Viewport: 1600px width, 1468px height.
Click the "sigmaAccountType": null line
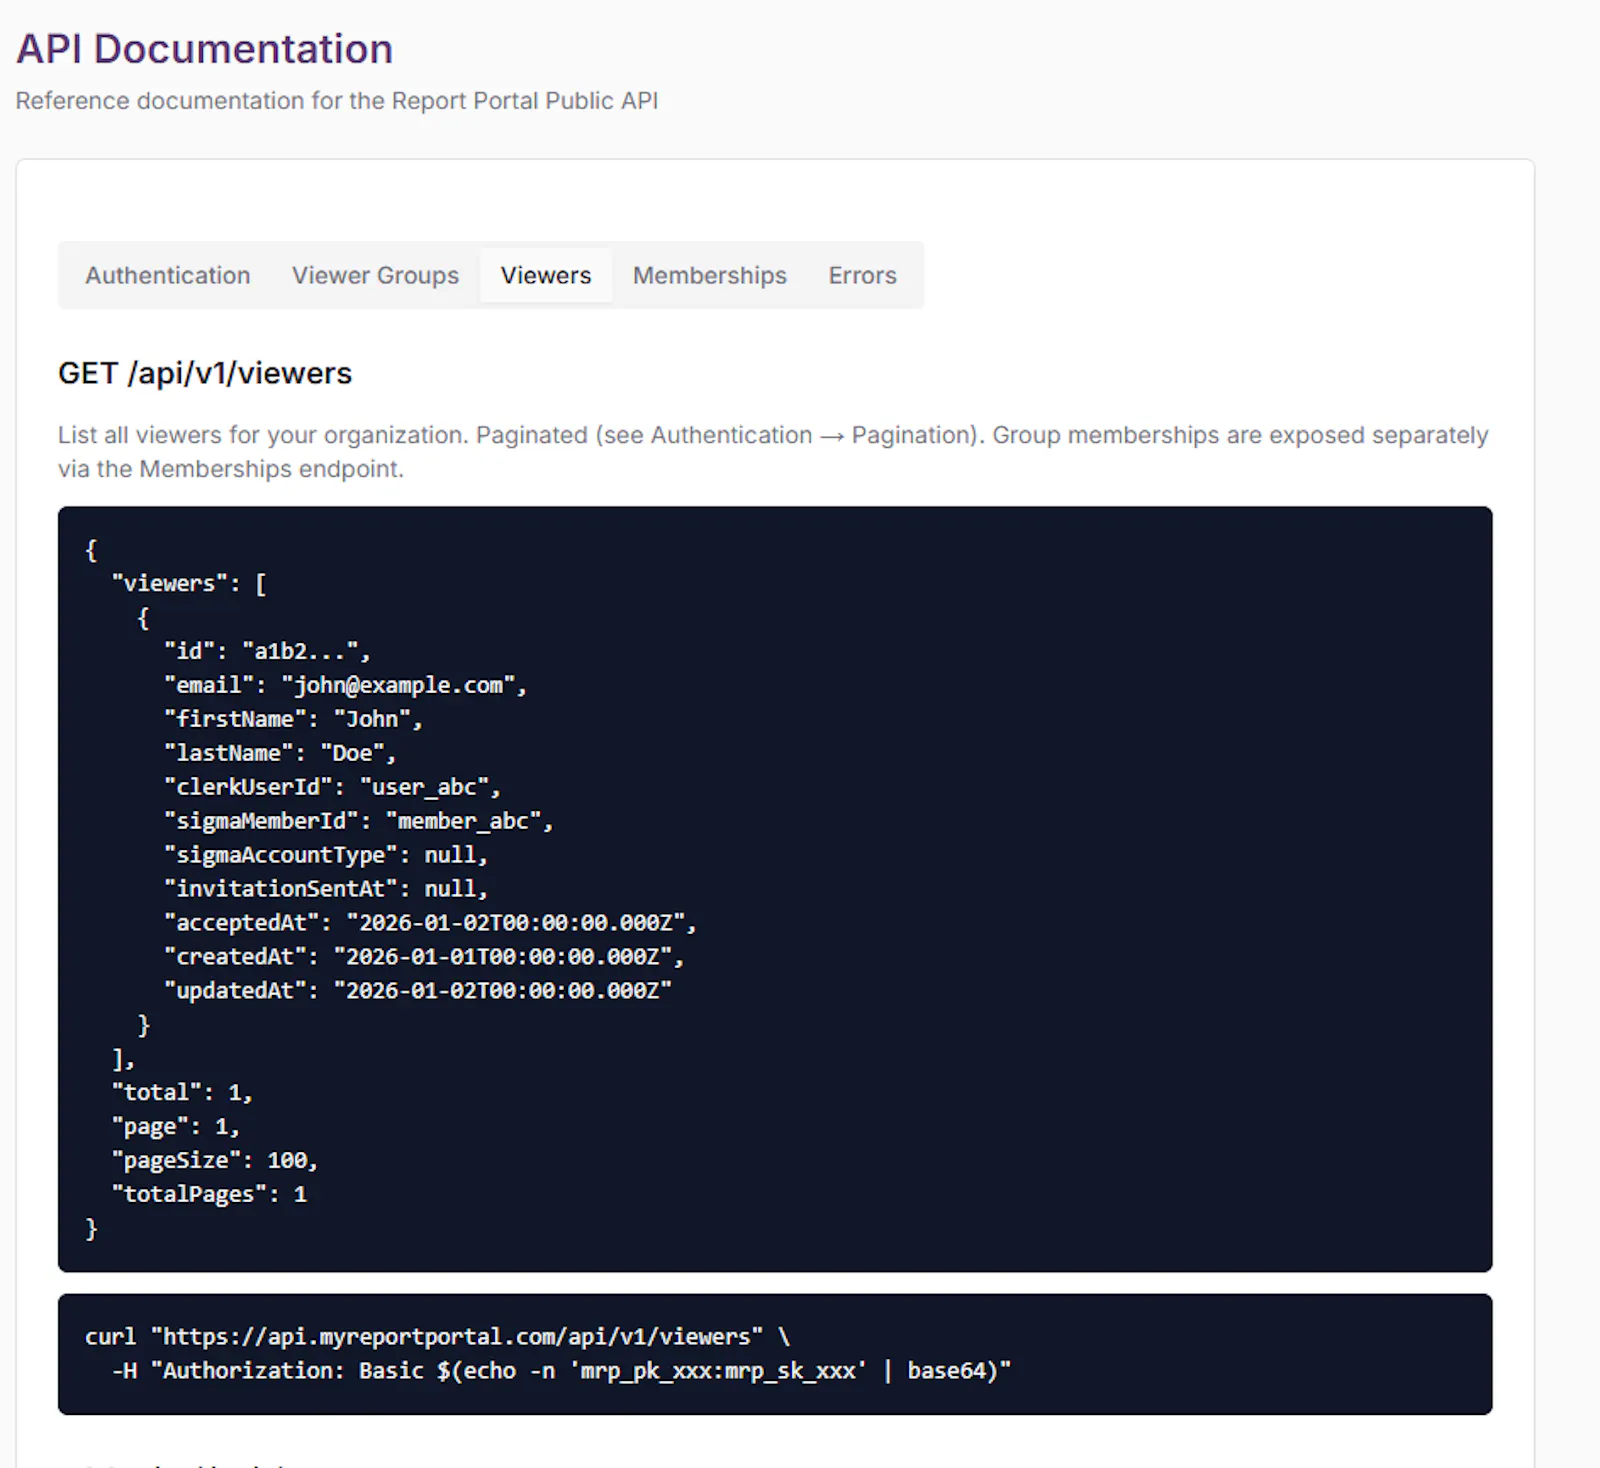(x=326, y=855)
